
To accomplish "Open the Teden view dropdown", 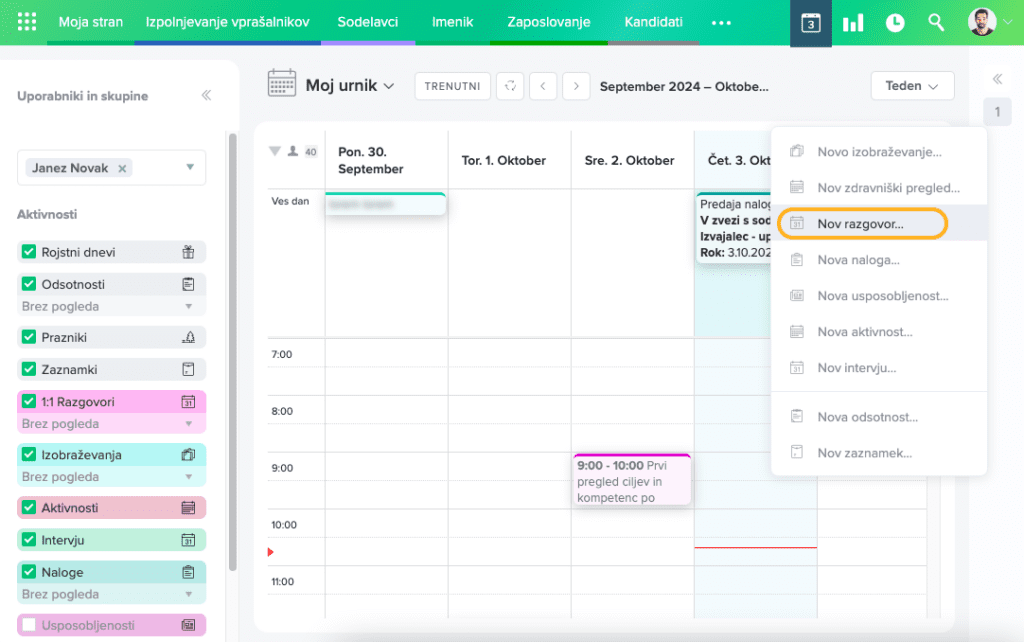I will [x=912, y=86].
